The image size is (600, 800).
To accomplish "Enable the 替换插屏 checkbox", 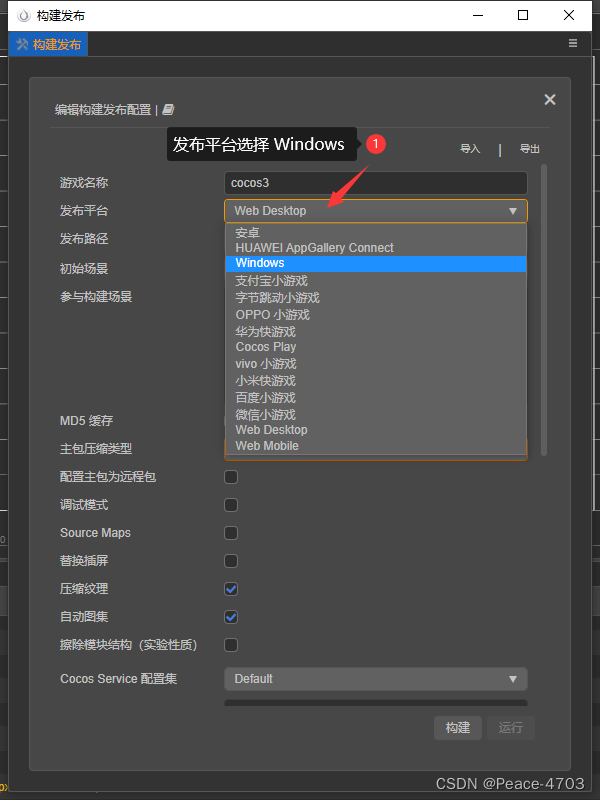I will 231,561.
